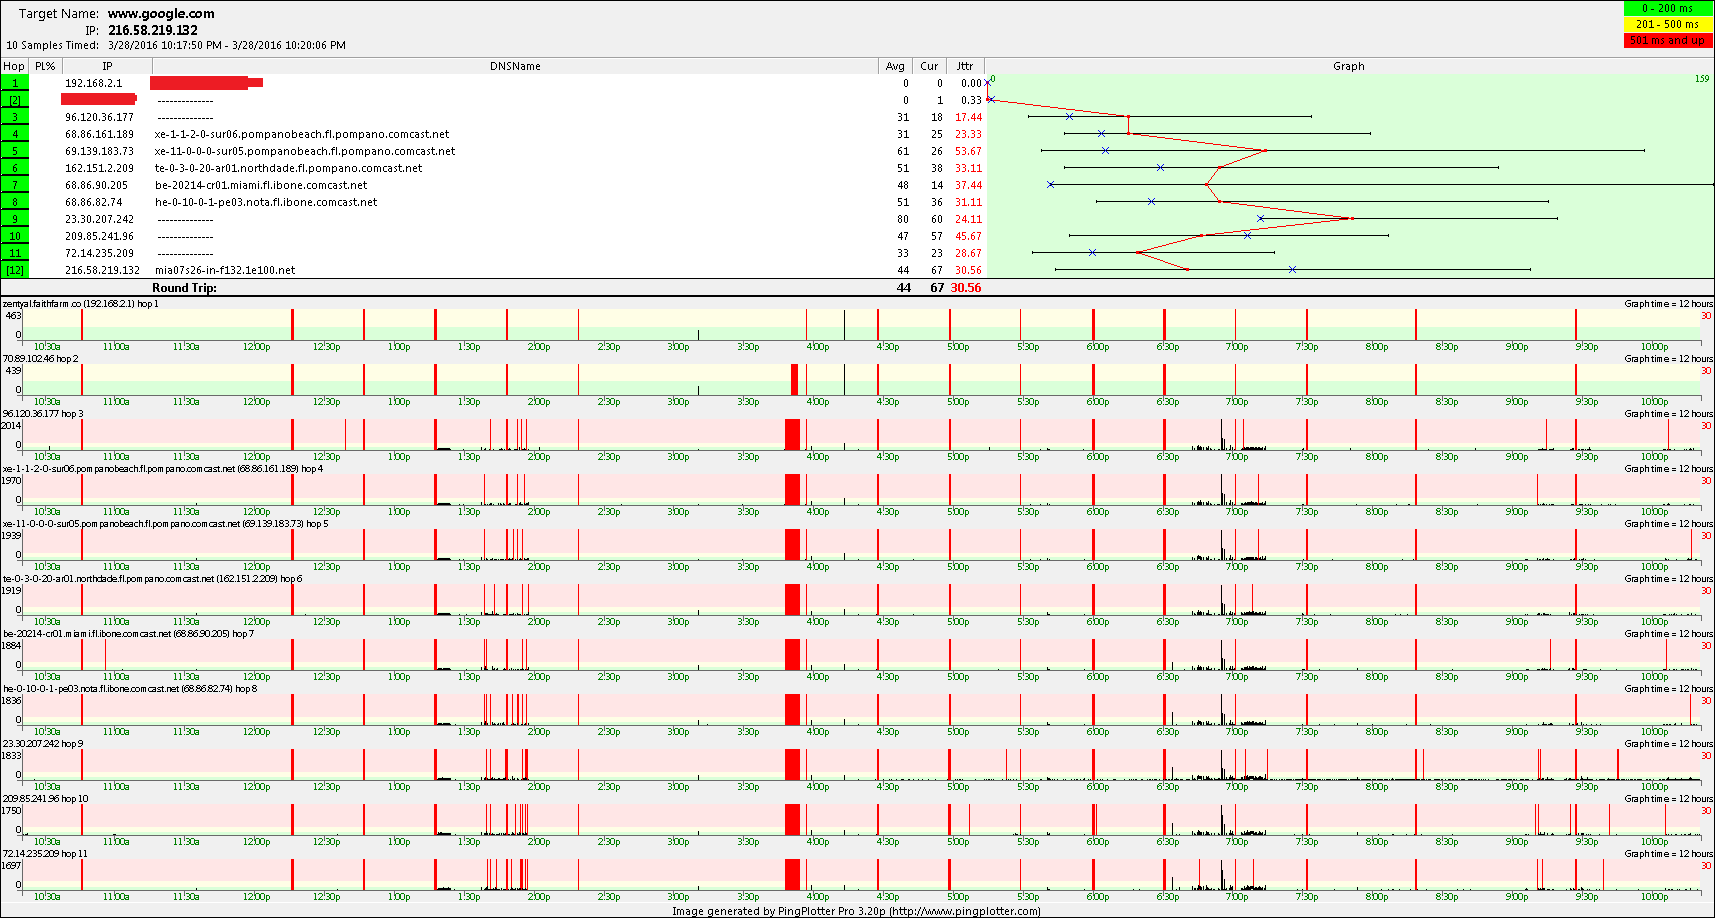Select the row with IP 23.30.207.242
This screenshot has width=1715, height=918.
99,219
